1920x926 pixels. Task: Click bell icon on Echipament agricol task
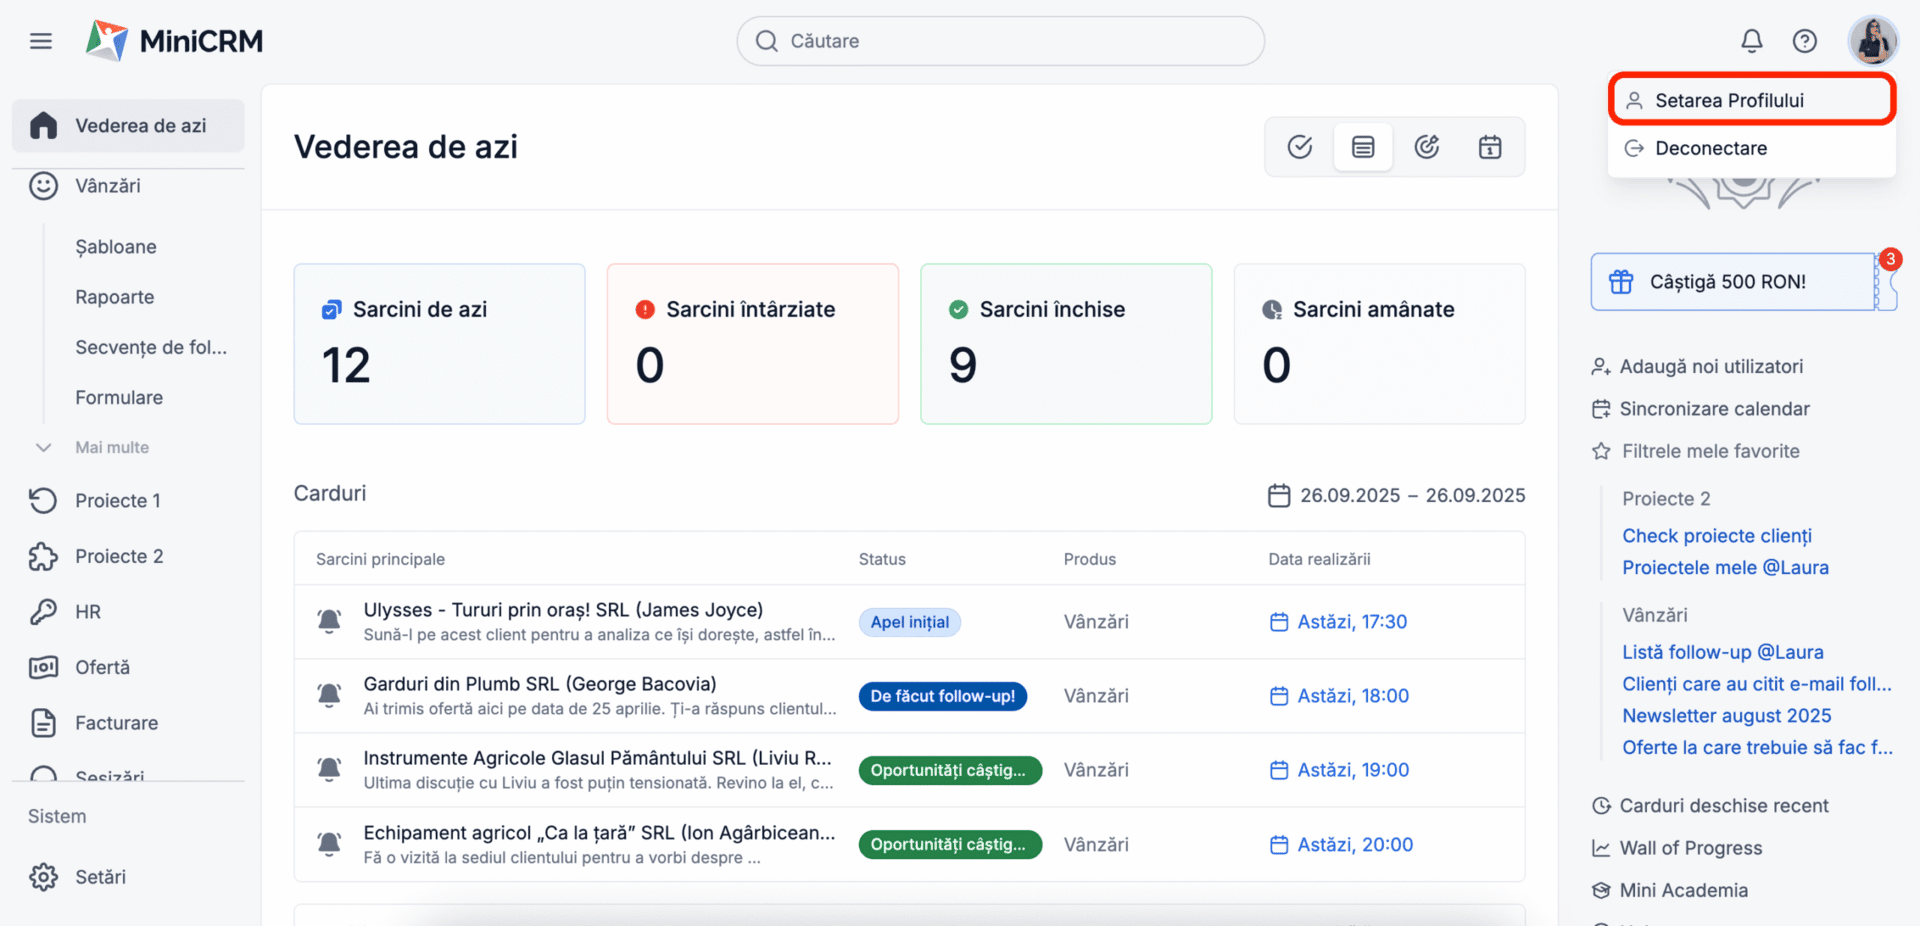[329, 844]
